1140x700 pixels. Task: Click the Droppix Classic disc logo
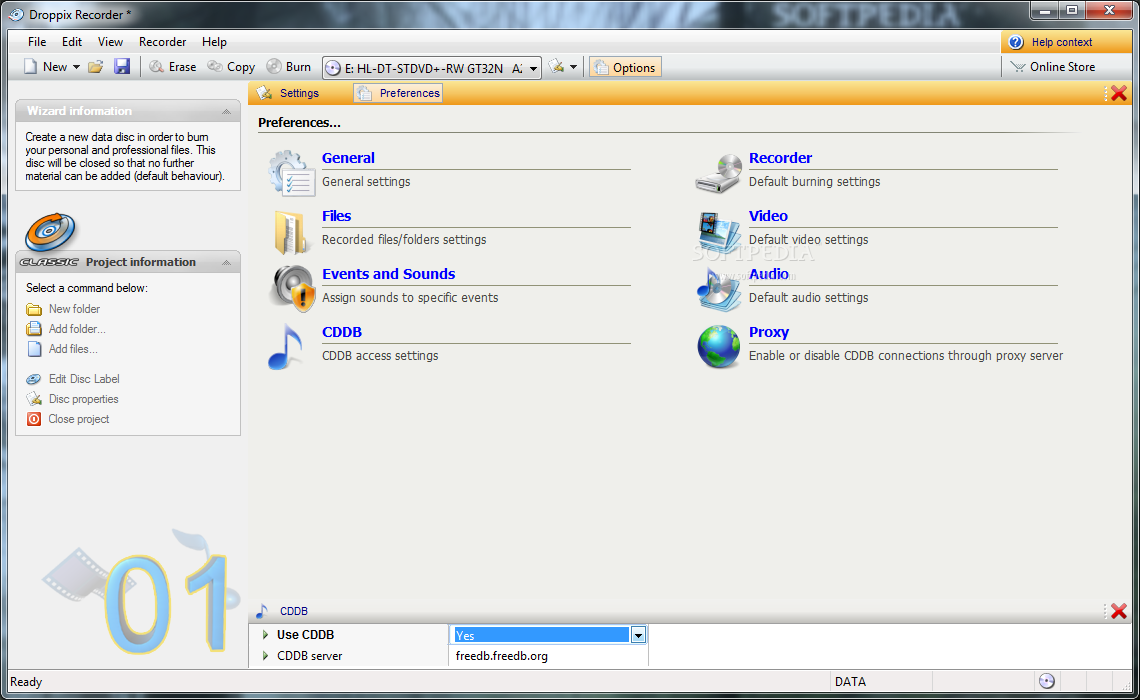50,232
